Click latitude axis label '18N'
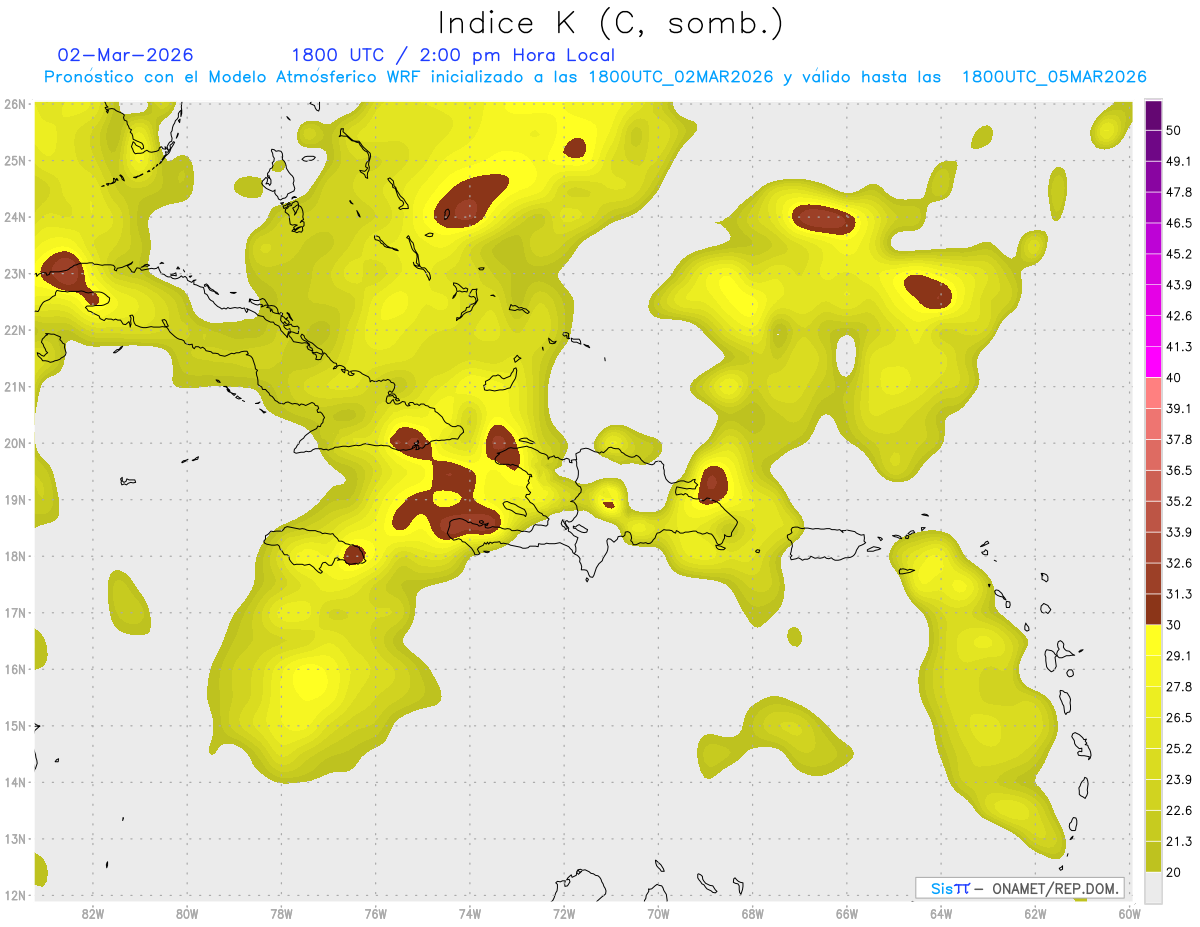Screen dimensions: 1200x927 [15, 556]
